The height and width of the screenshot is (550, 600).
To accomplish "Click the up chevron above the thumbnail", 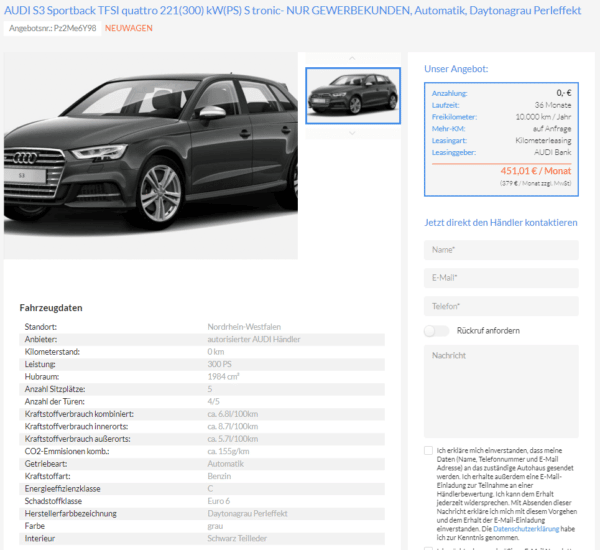I will [352, 59].
